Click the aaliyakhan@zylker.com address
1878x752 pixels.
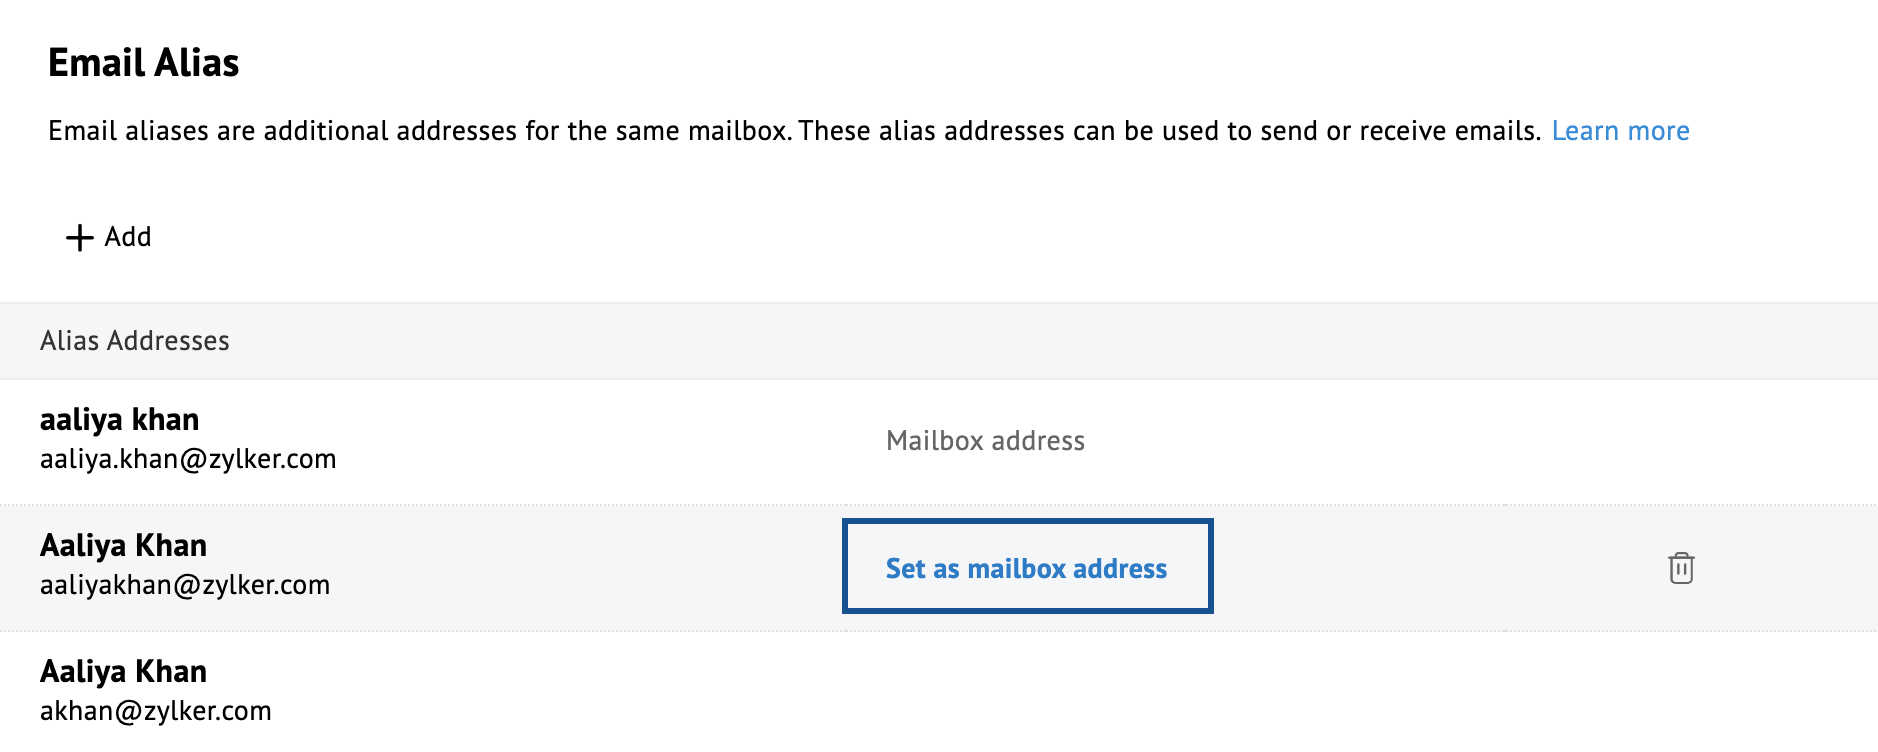185,585
